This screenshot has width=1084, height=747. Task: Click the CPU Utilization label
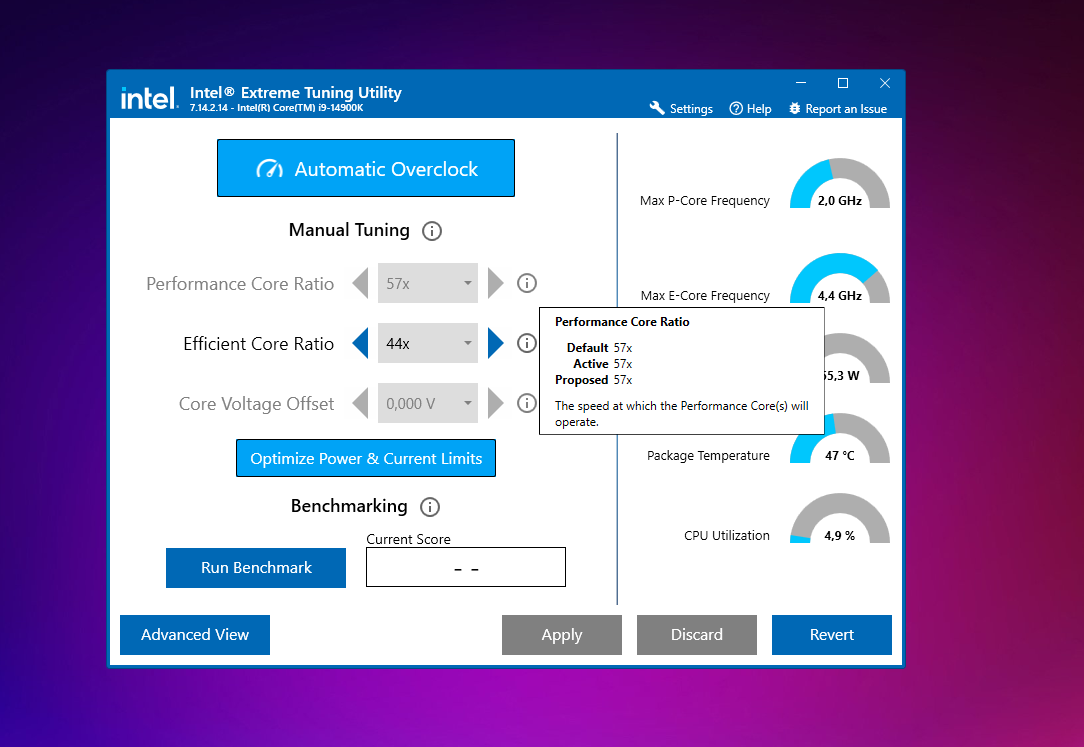pyautogui.click(x=727, y=536)
